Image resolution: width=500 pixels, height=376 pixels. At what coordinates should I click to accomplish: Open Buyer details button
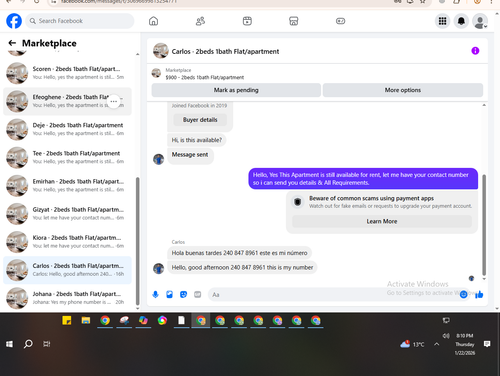[x=200, y=120]
